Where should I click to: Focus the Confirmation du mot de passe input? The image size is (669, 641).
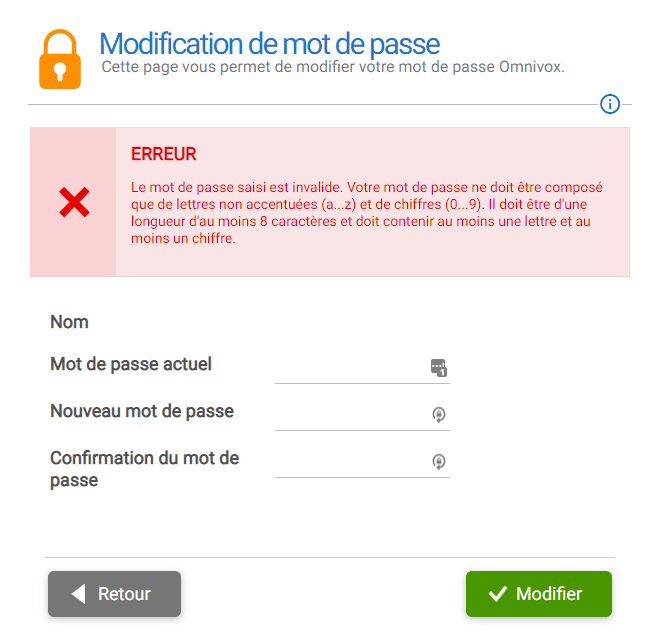[350, 462]
